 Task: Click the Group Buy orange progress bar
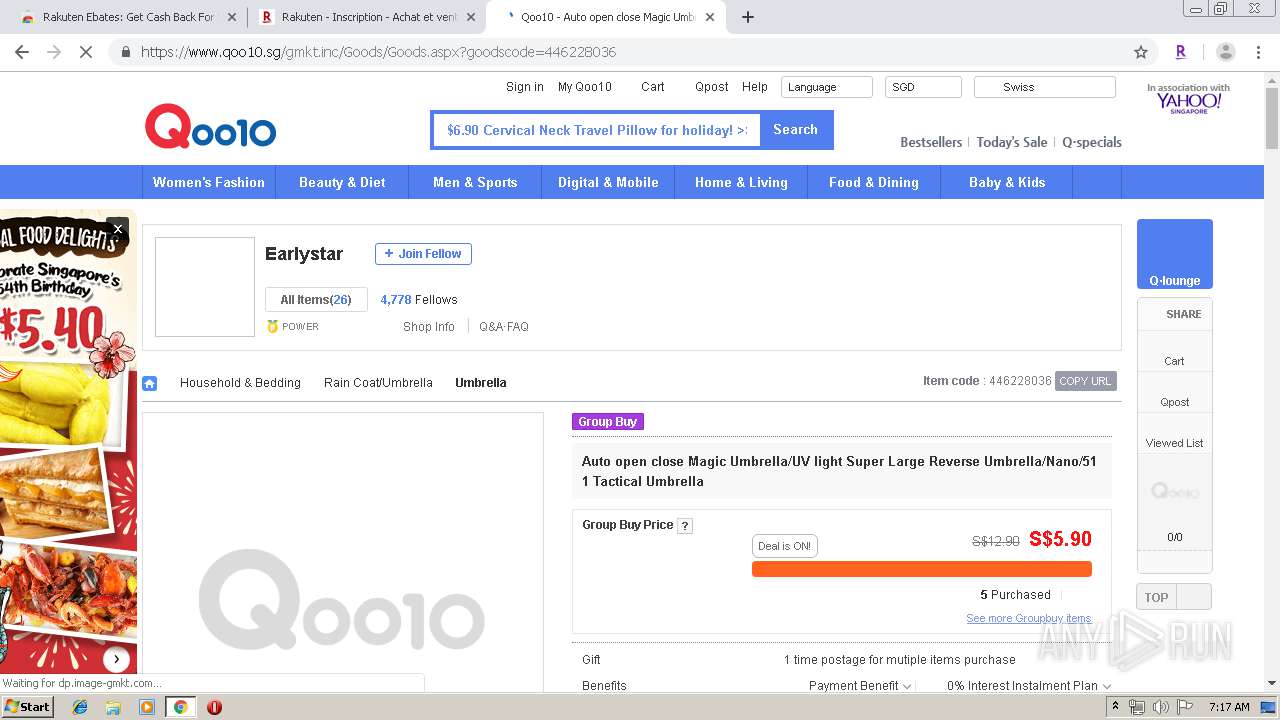click(922, 569)
